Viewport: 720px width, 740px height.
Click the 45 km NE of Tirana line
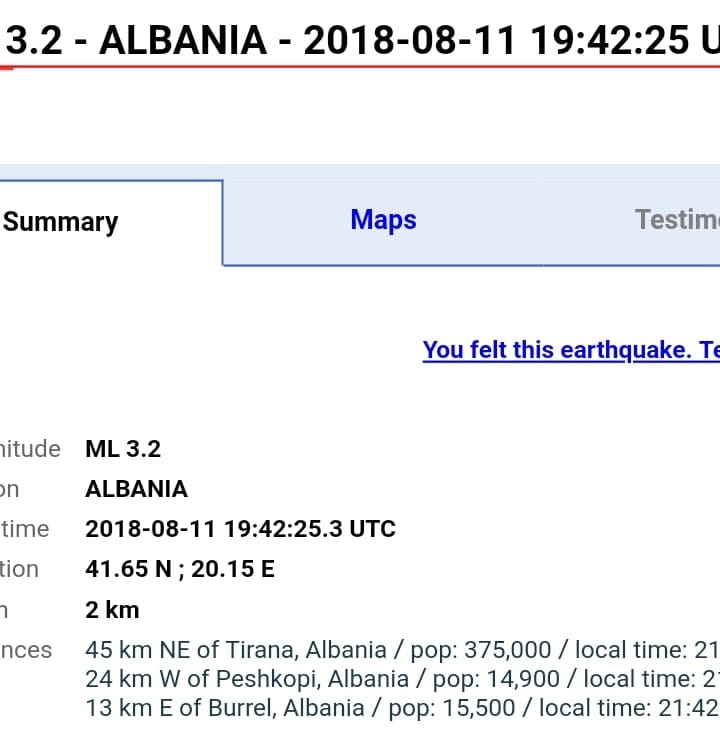tap(400, 650)
